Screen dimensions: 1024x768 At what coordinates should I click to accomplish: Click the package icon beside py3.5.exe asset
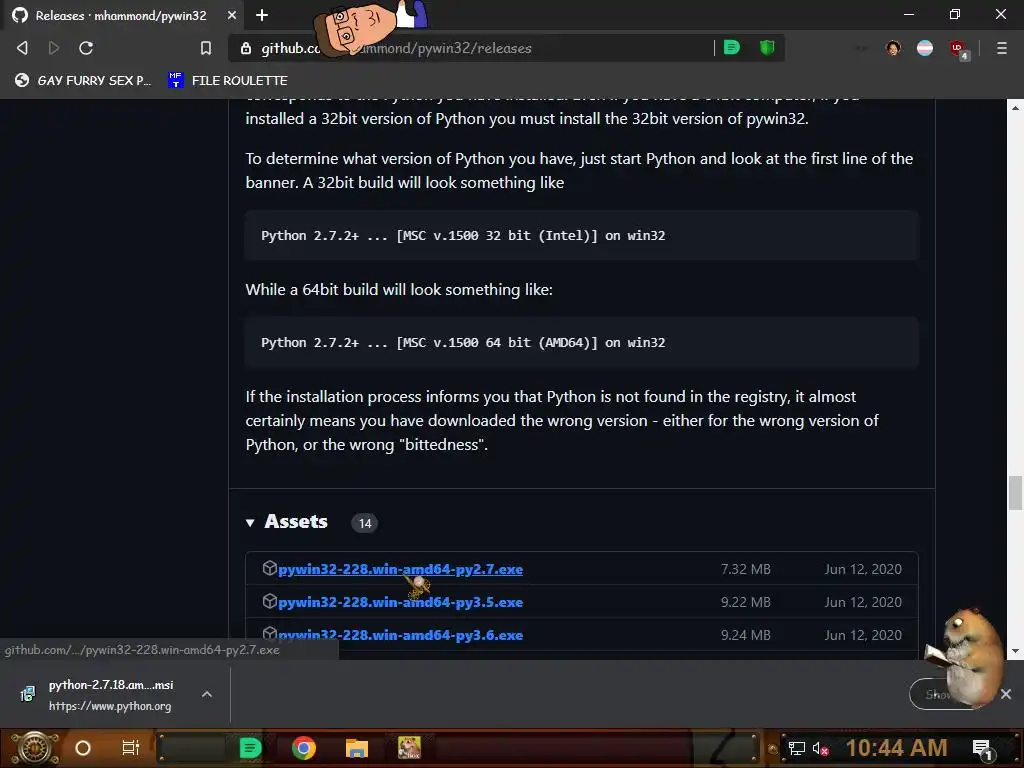coord(270,601)
